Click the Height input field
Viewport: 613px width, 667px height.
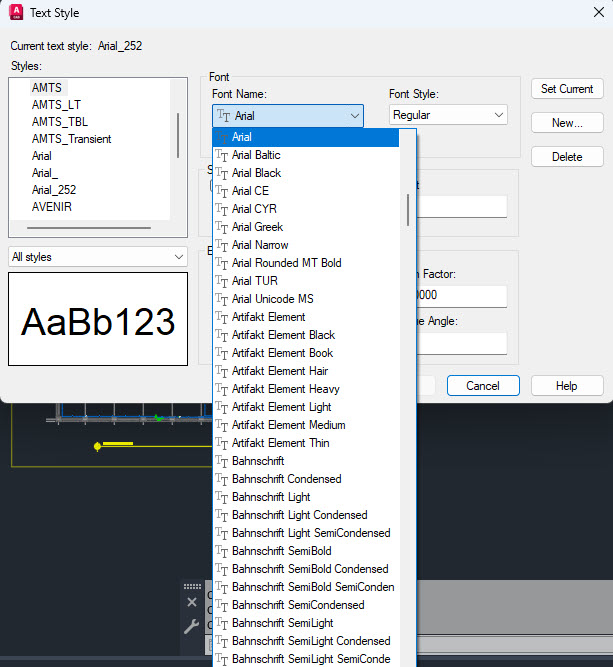pos(462,206)
